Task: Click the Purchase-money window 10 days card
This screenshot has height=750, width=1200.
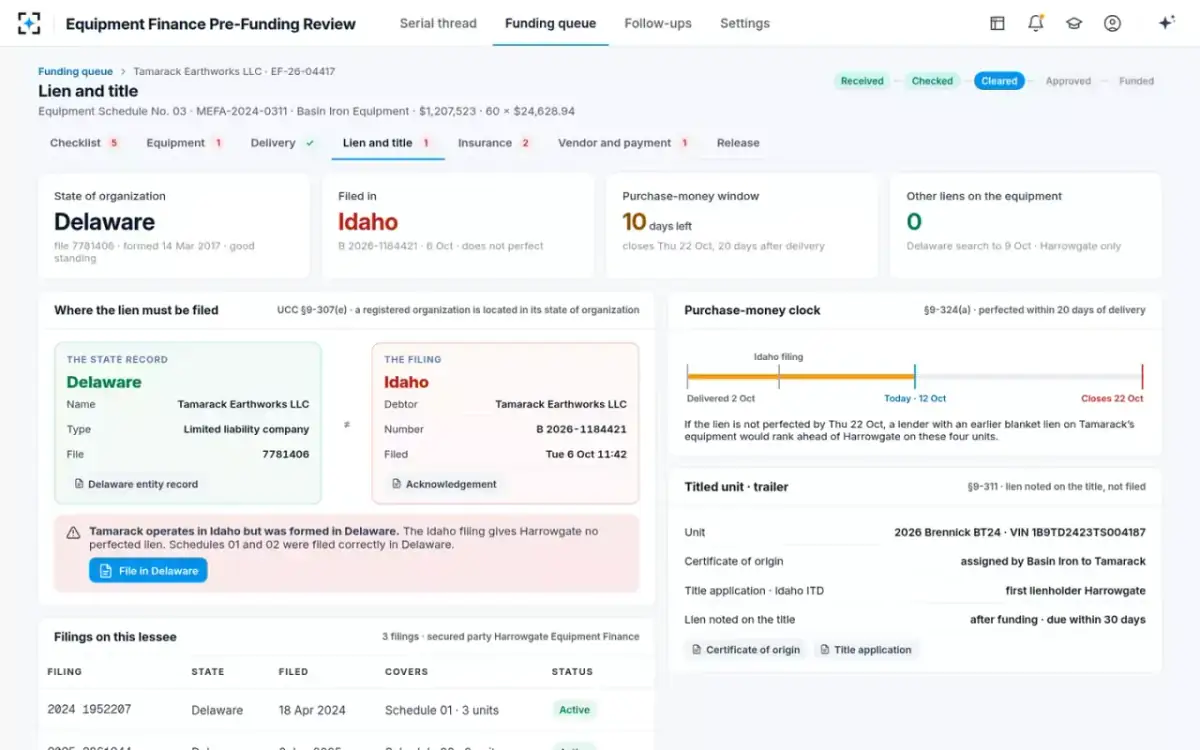Action: (742, 226)
